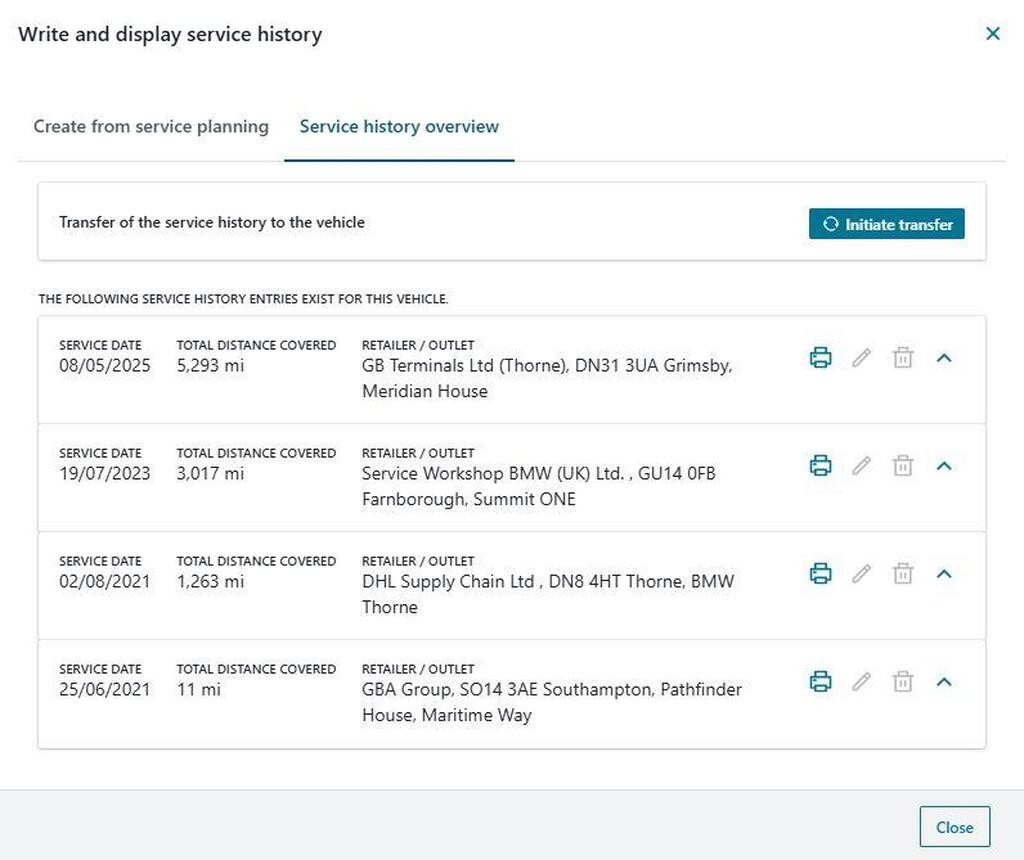Click 'Transfer of the service history to the vehicle'
The height and width of the screenshot is (860, 1024).
pyautogui.click(x=212, y=222)
